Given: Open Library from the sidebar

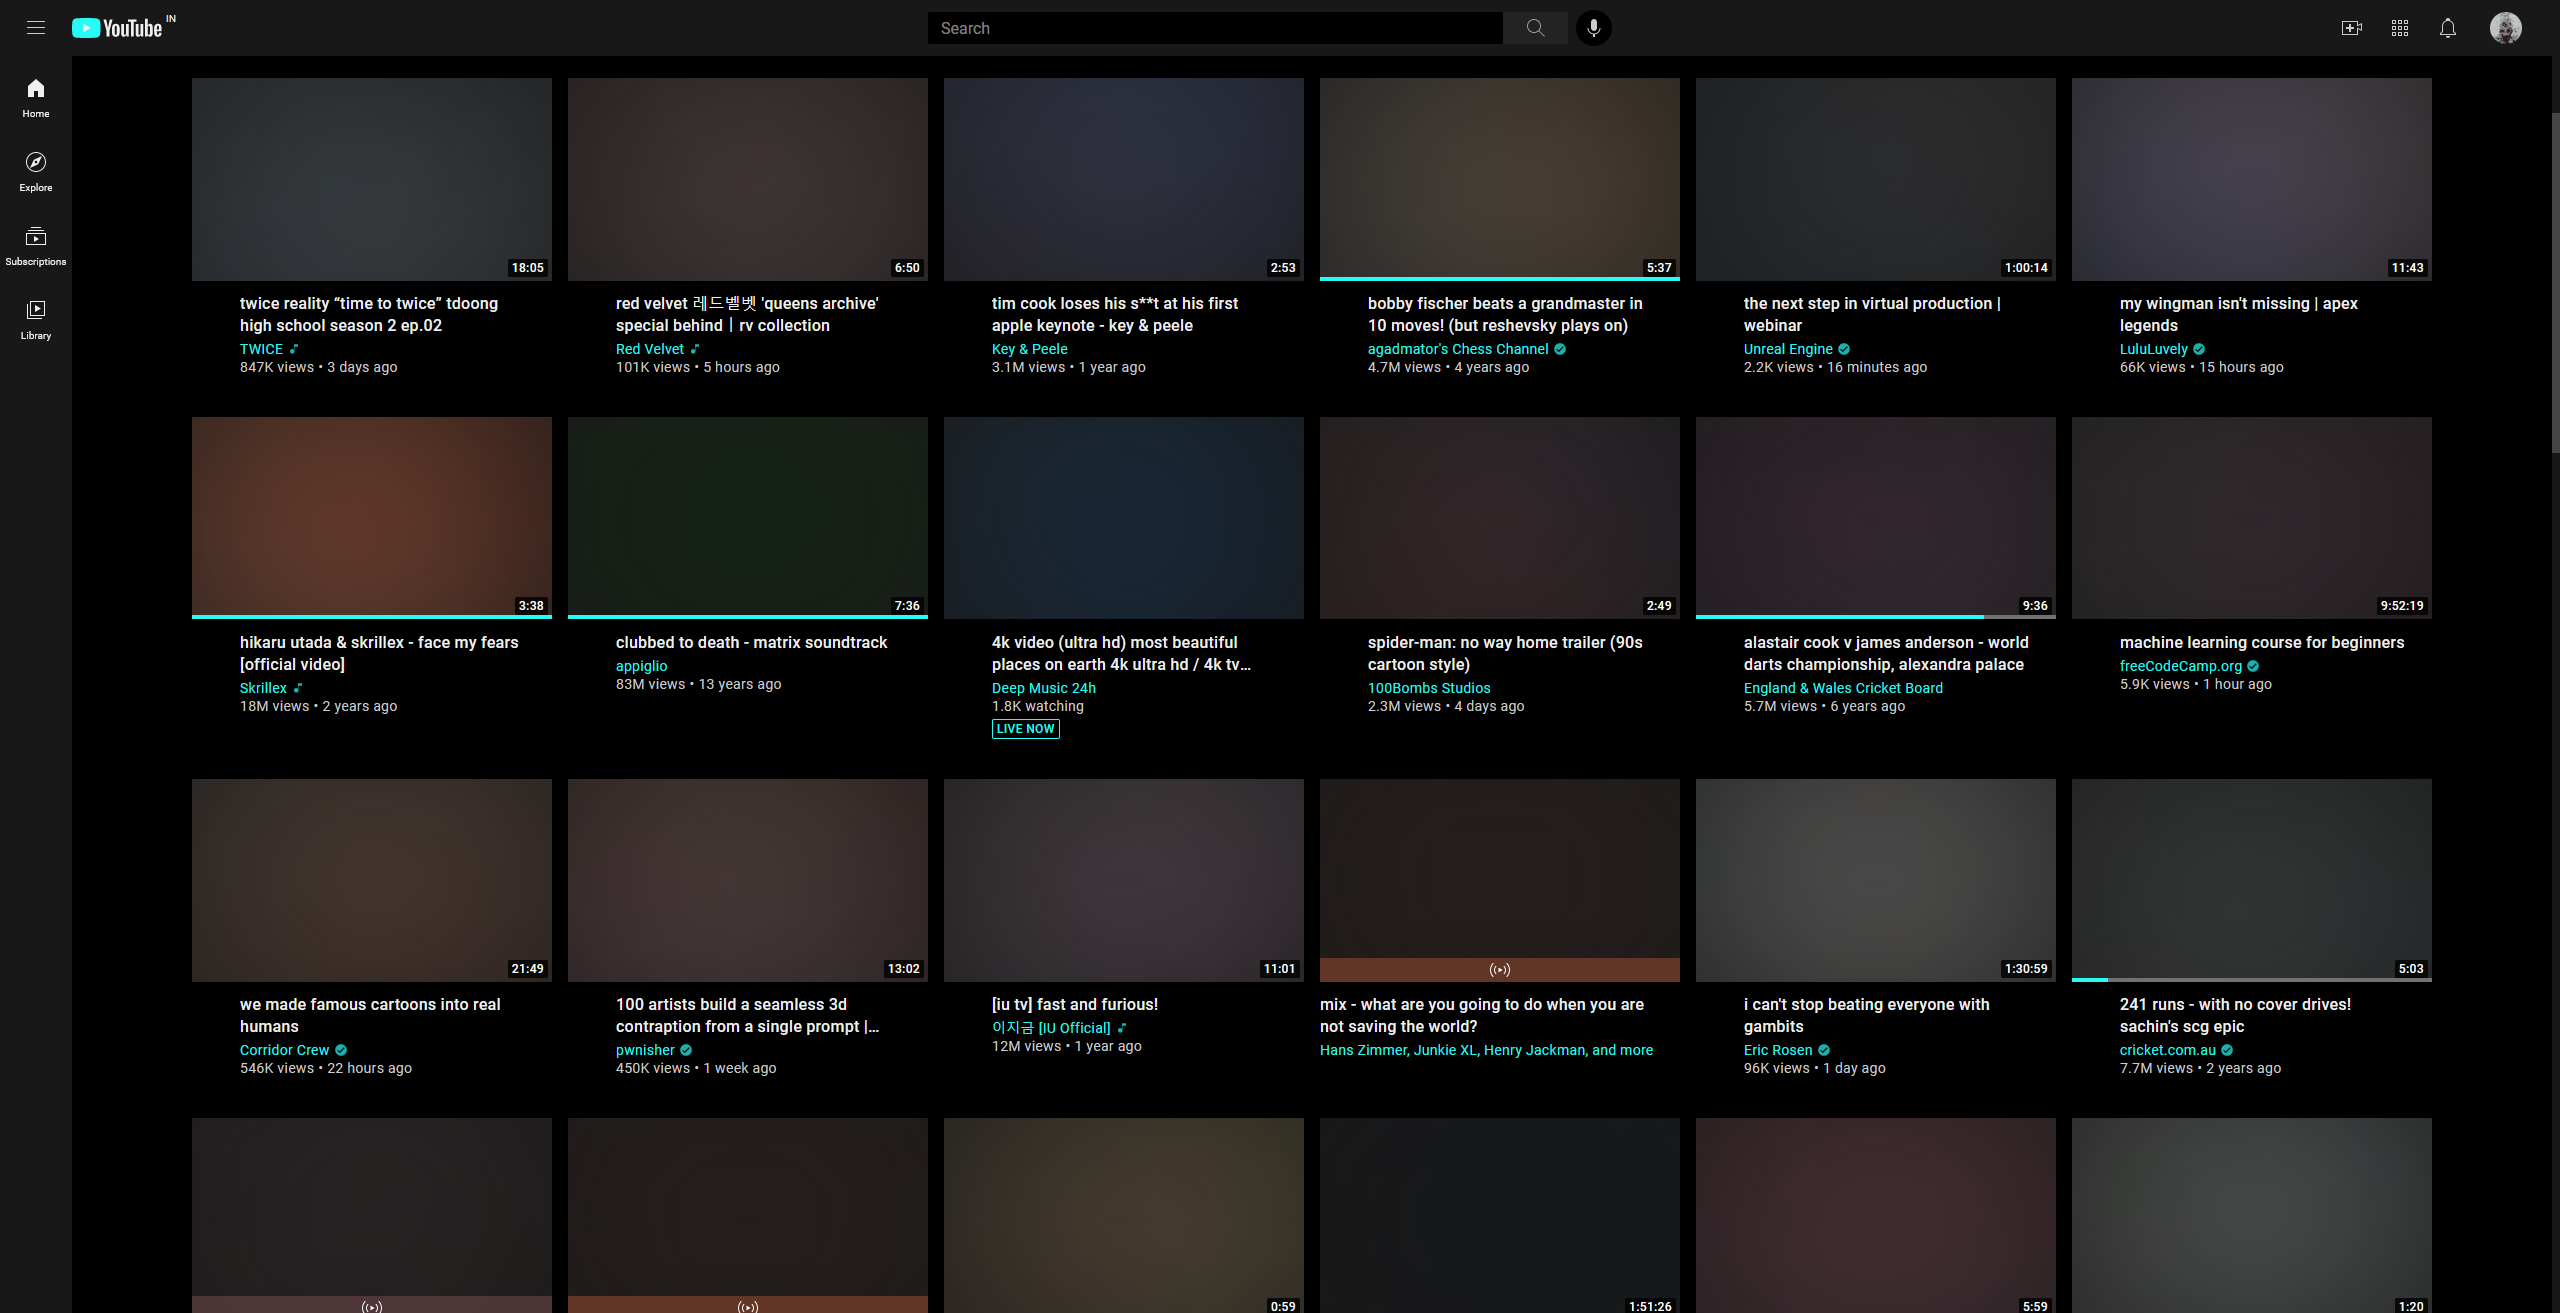Looking at the screenshot, I should coord(35,318).
